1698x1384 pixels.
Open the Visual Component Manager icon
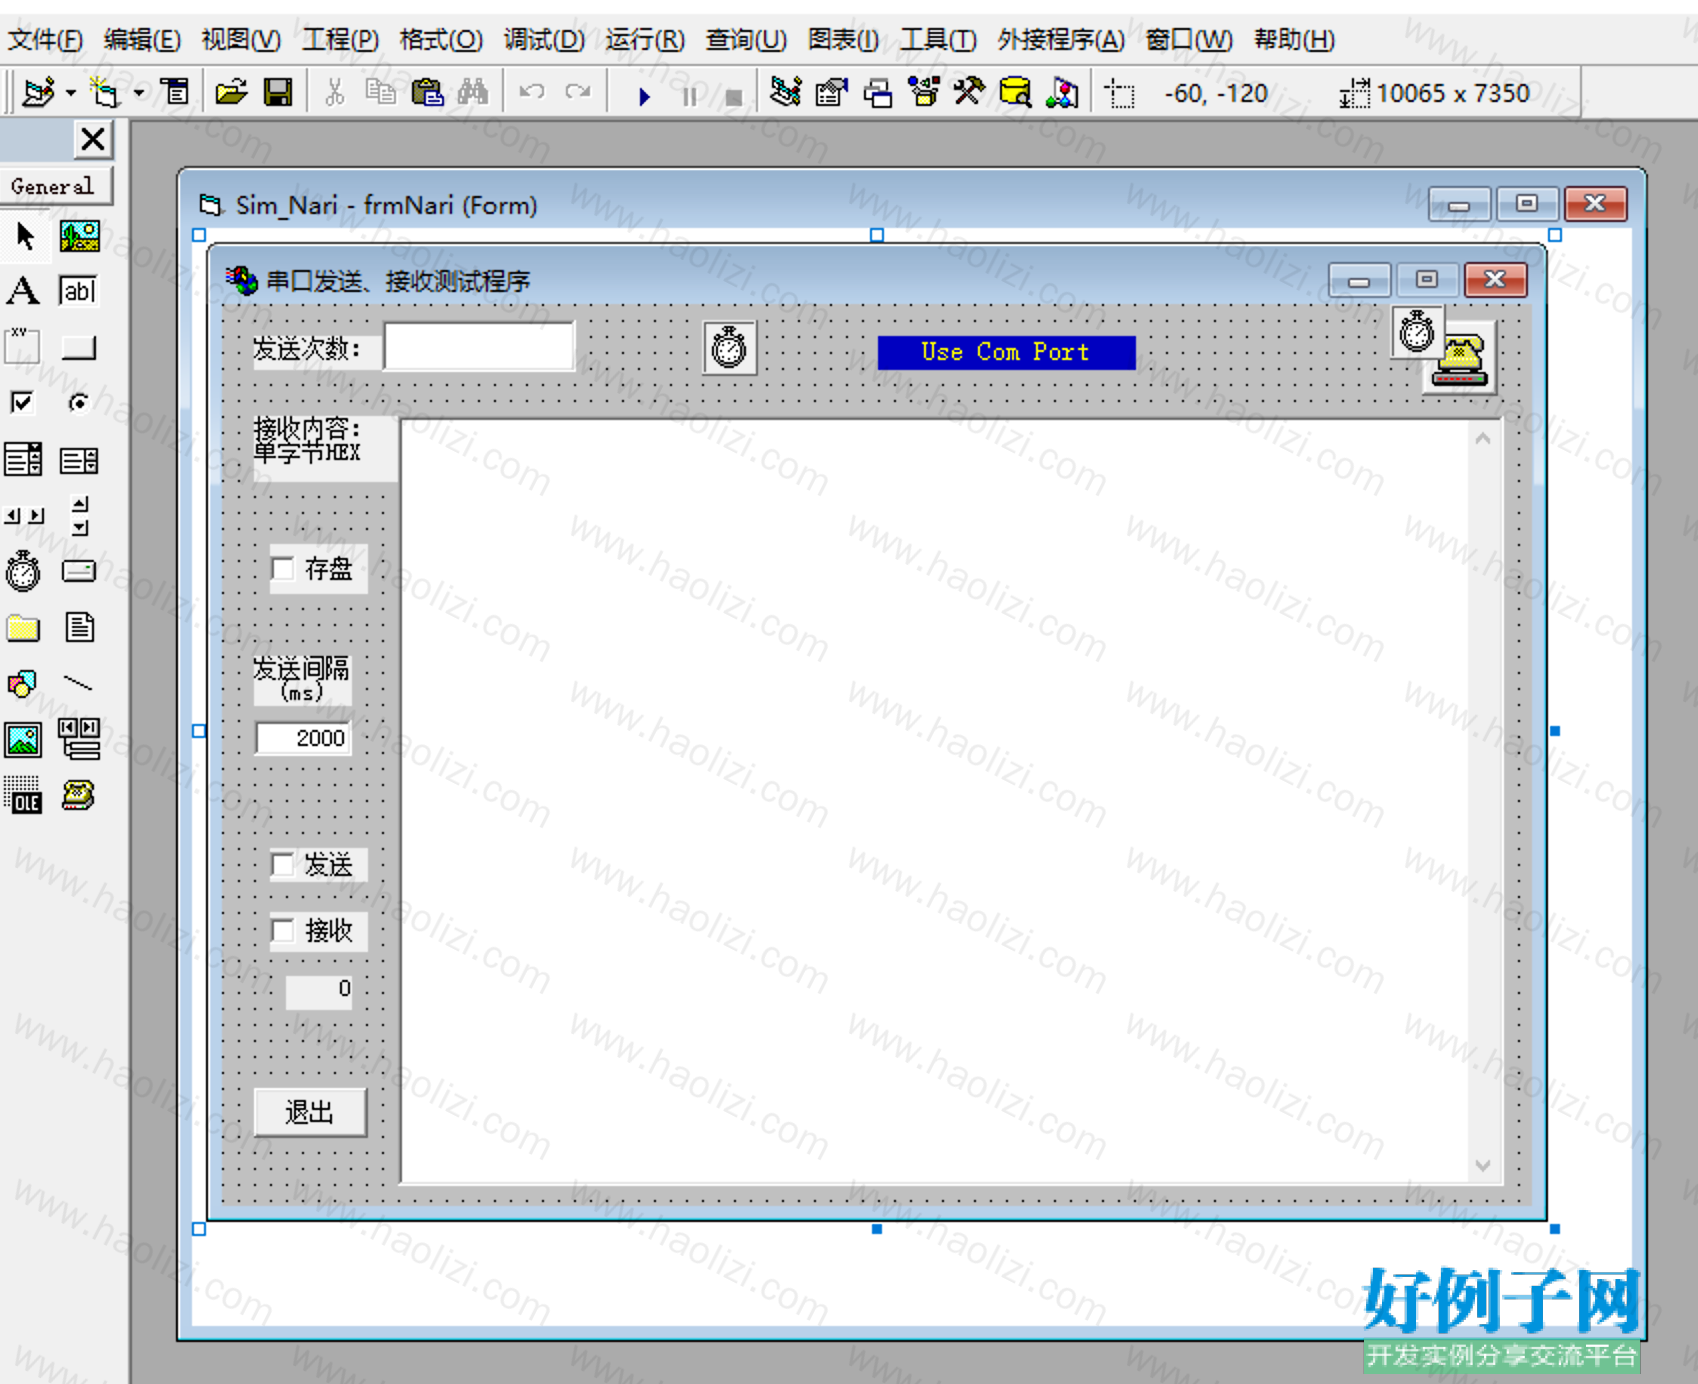1061,93
